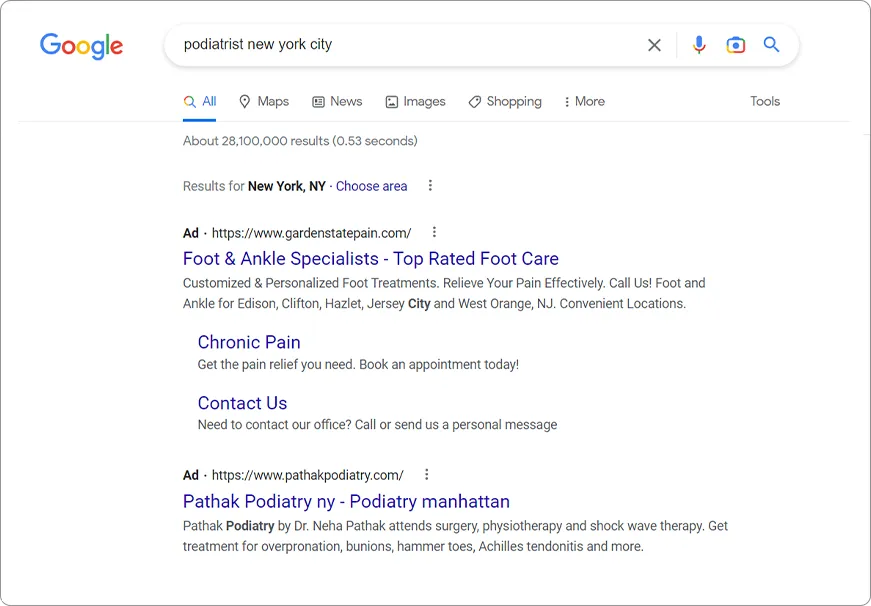
Task: Click the blue magnifier search button
Action: click(771, 45)
